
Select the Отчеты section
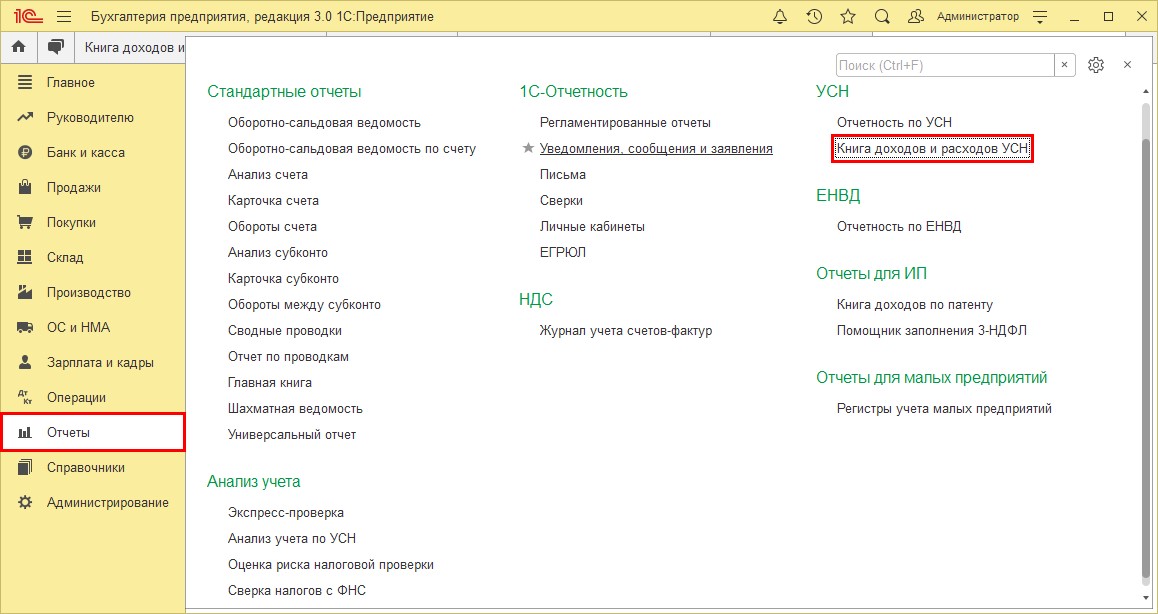click(x=93, y=432)
